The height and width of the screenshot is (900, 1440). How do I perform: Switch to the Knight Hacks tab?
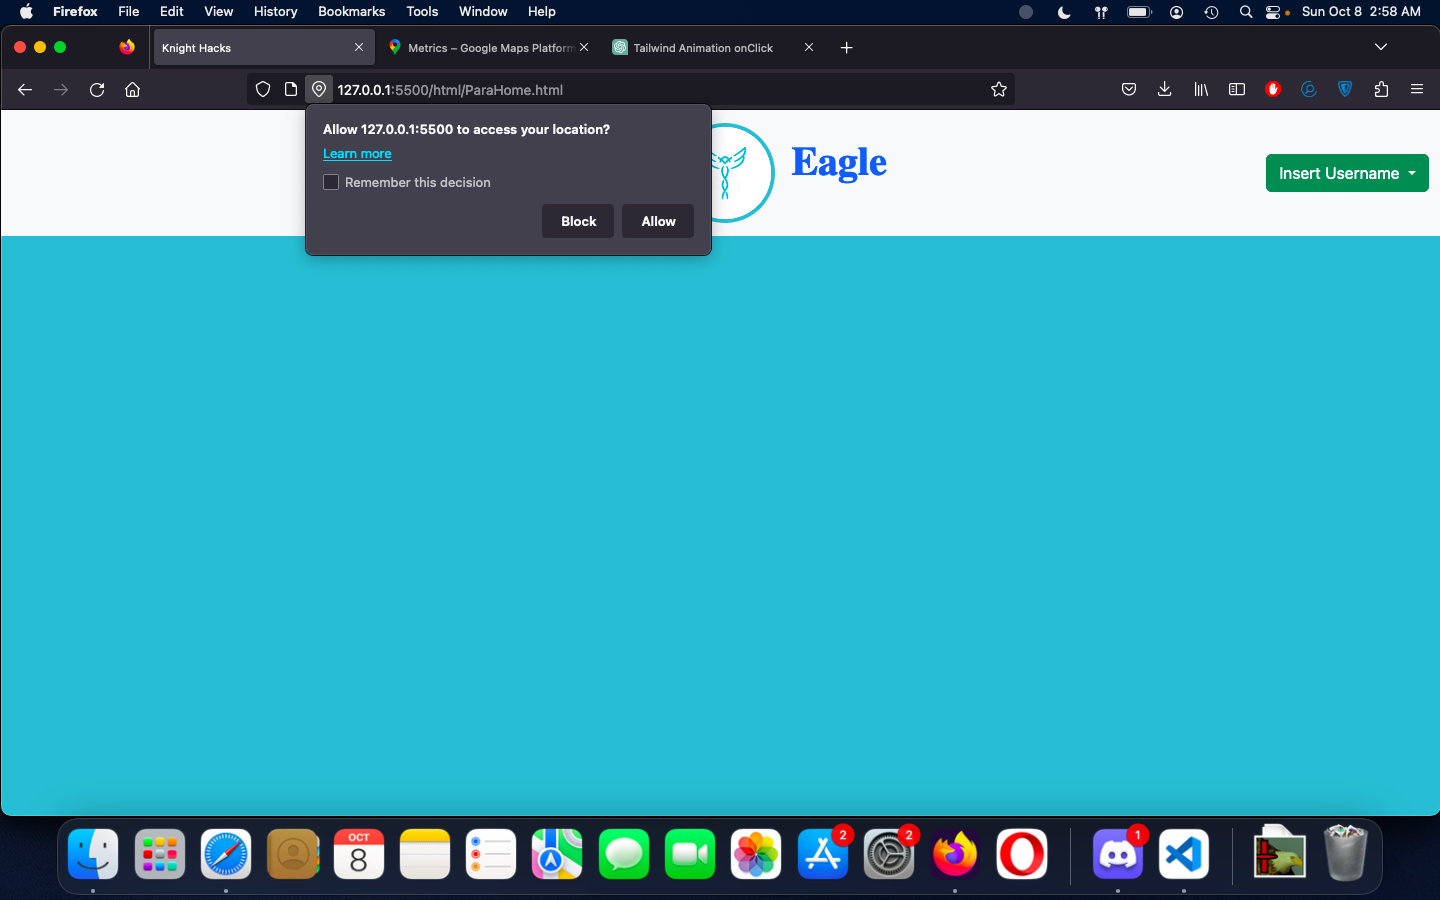(x=250, y=47)
